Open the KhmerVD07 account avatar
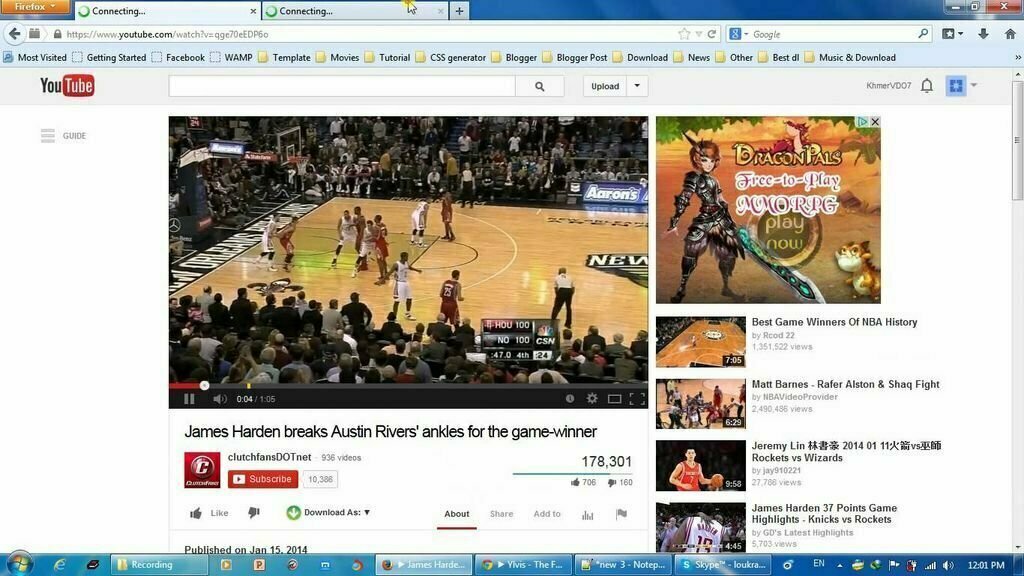1024x576 pixels. [x=956, y=86]
